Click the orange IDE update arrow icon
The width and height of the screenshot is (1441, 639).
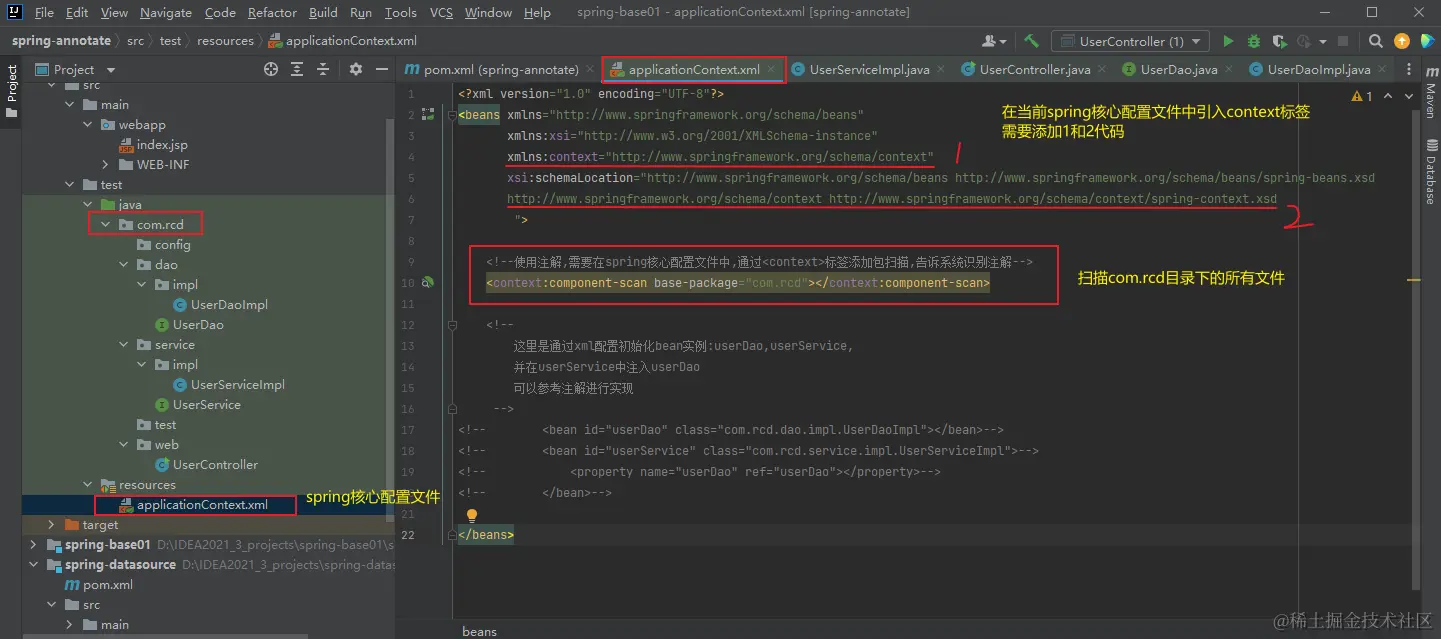1402,41
